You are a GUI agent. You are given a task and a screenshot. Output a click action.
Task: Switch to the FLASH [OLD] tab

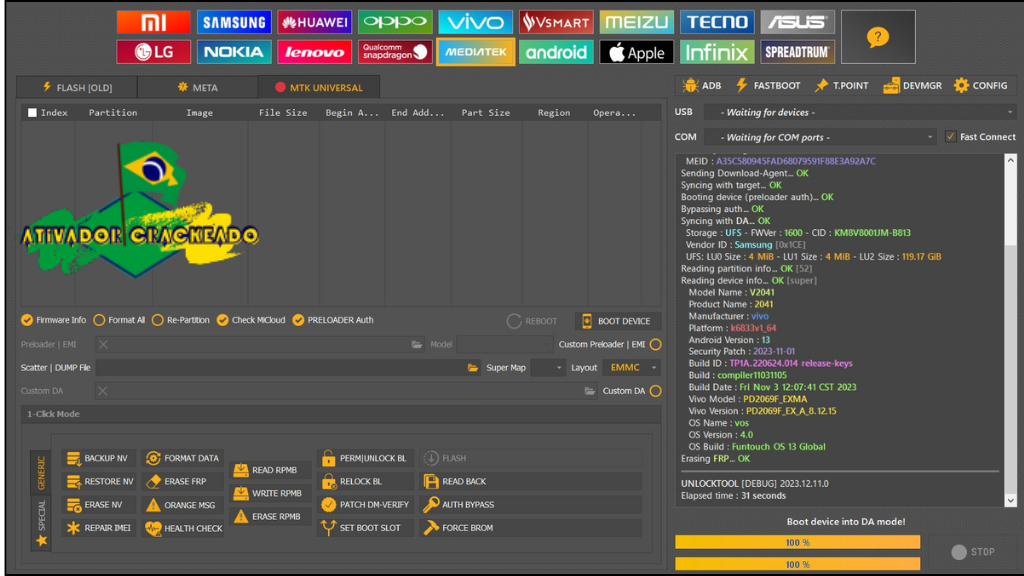coord(77,88)
